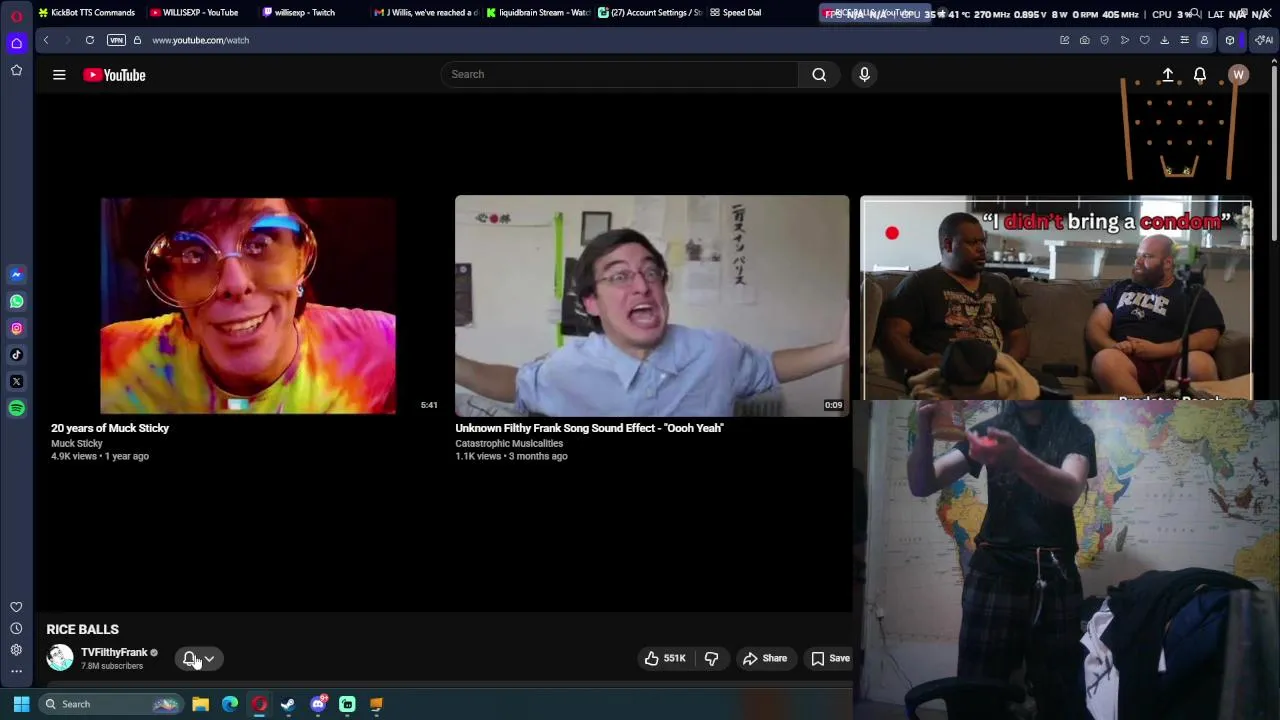Click the 'I didn't bring a condom' thumbnail
1280x720 pixels.
1056,298
